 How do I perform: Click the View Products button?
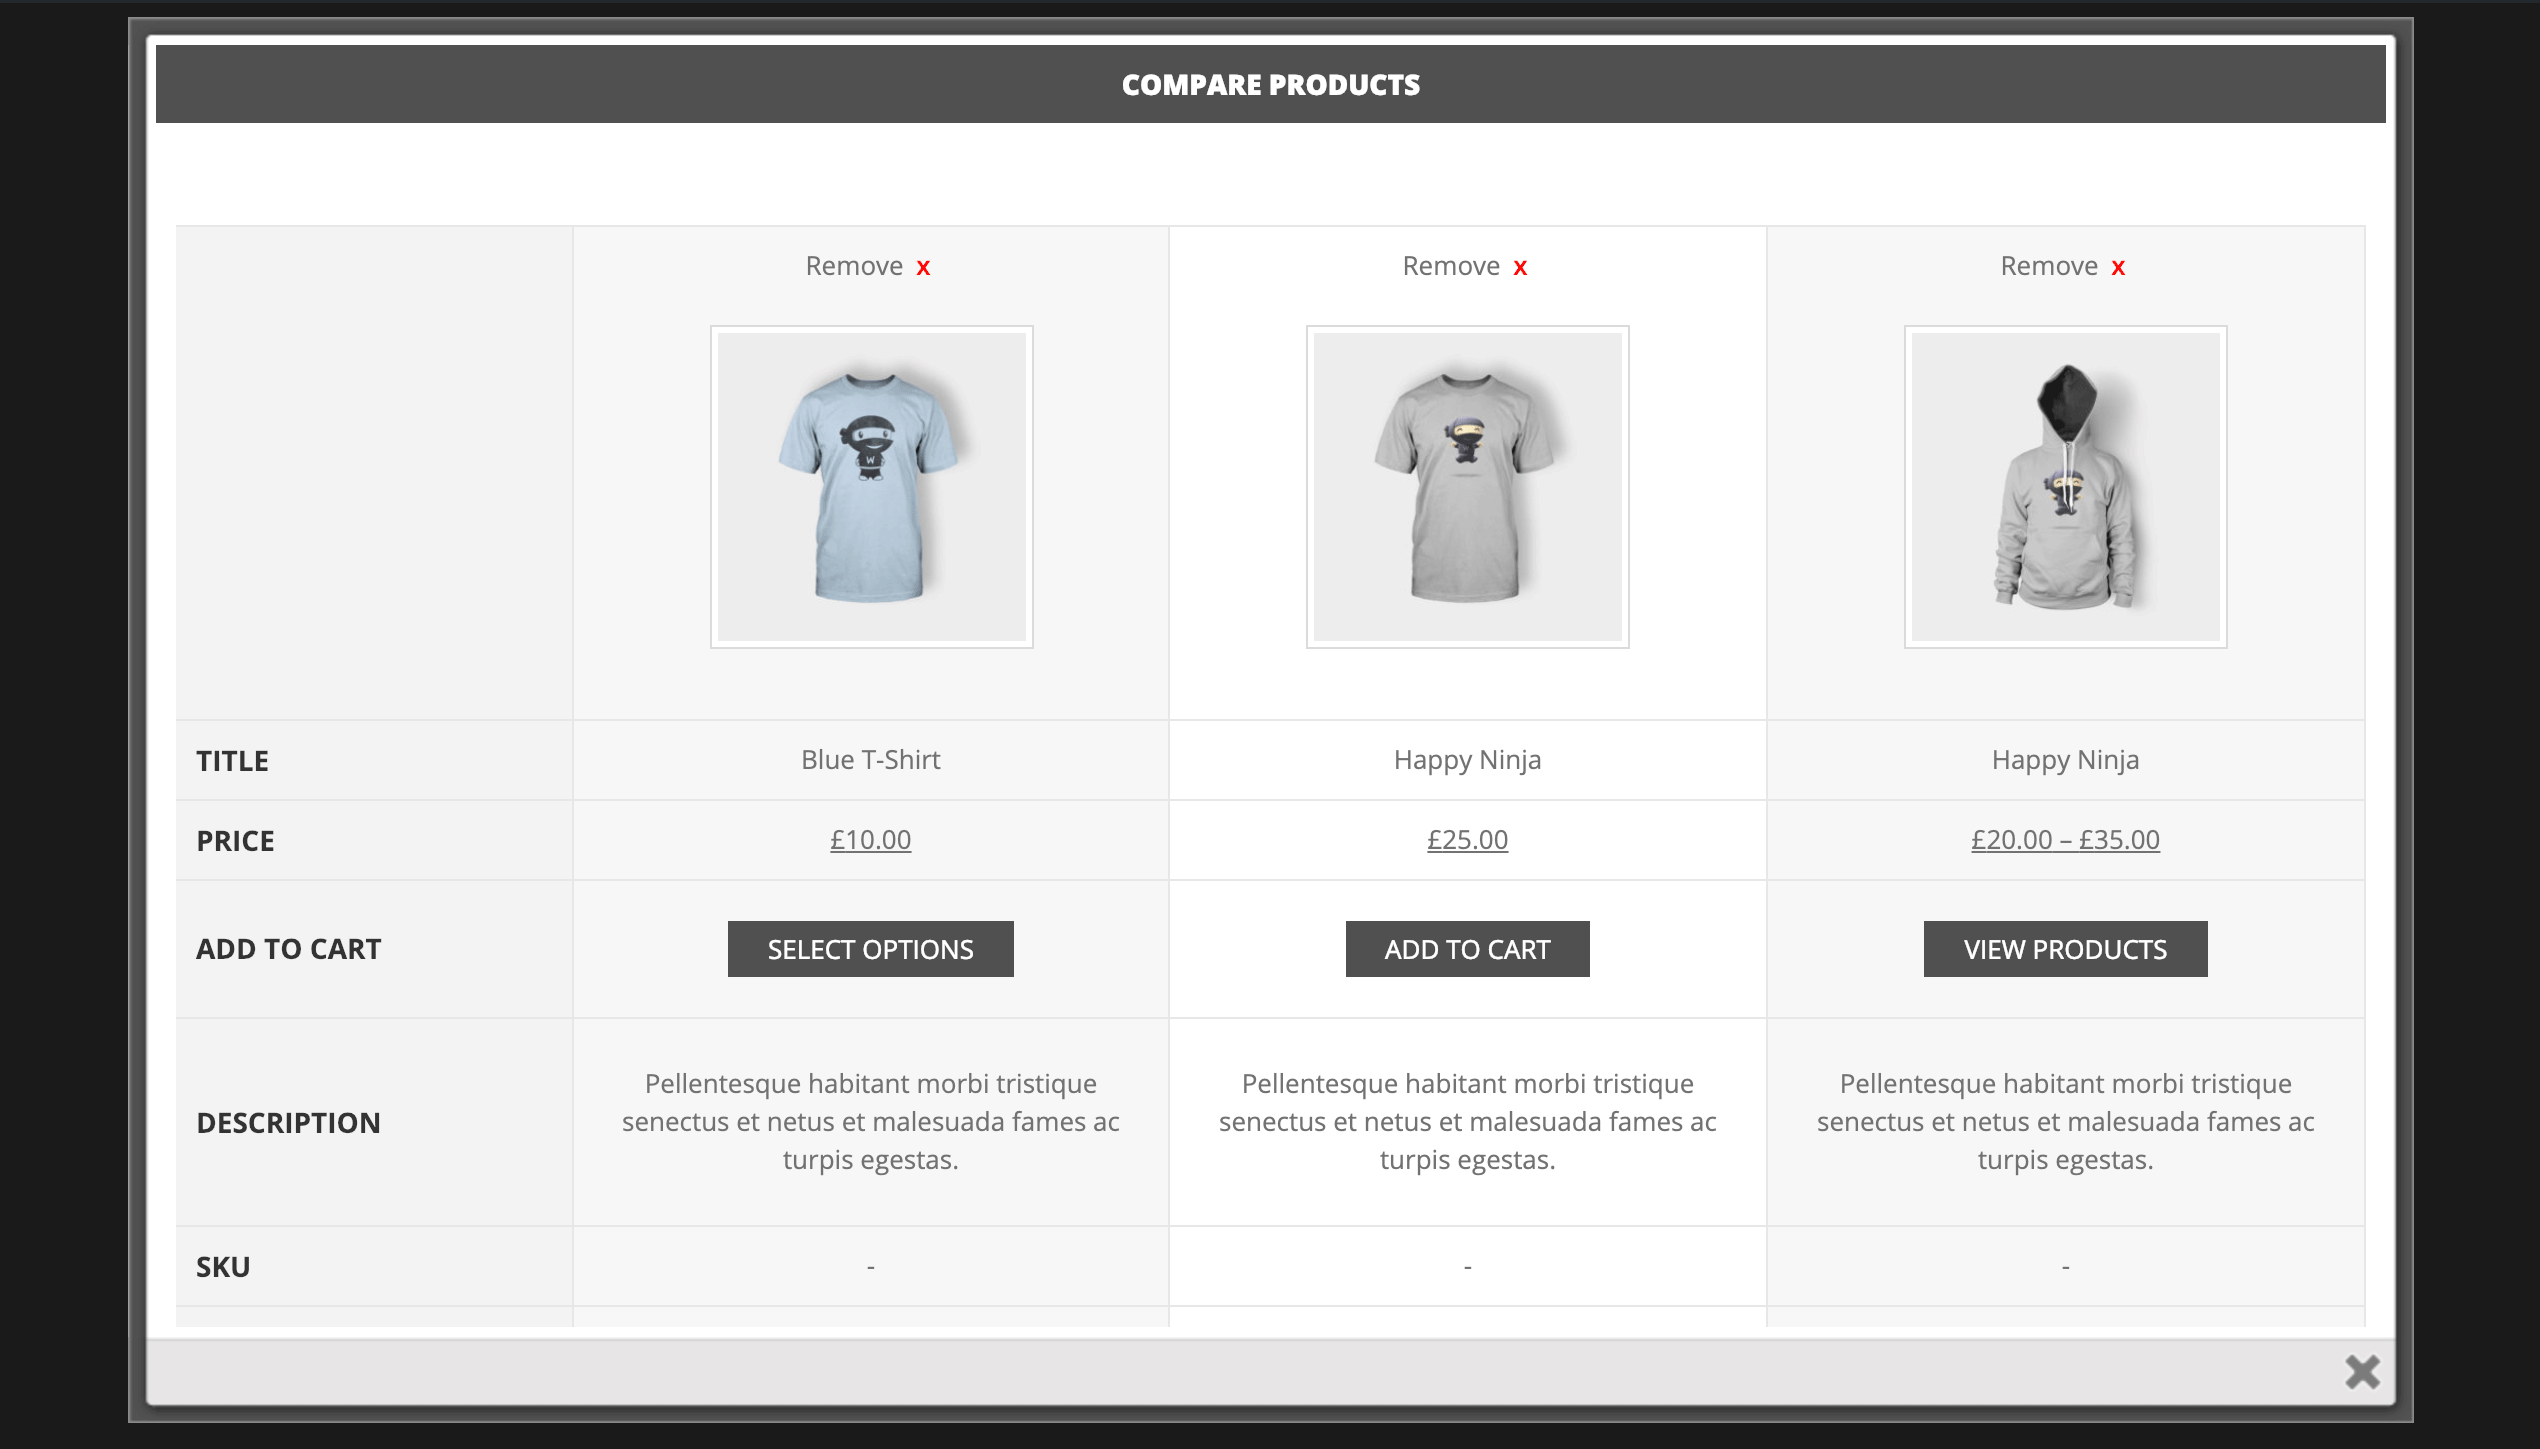pyautogui.click(x=2065, y=949)
